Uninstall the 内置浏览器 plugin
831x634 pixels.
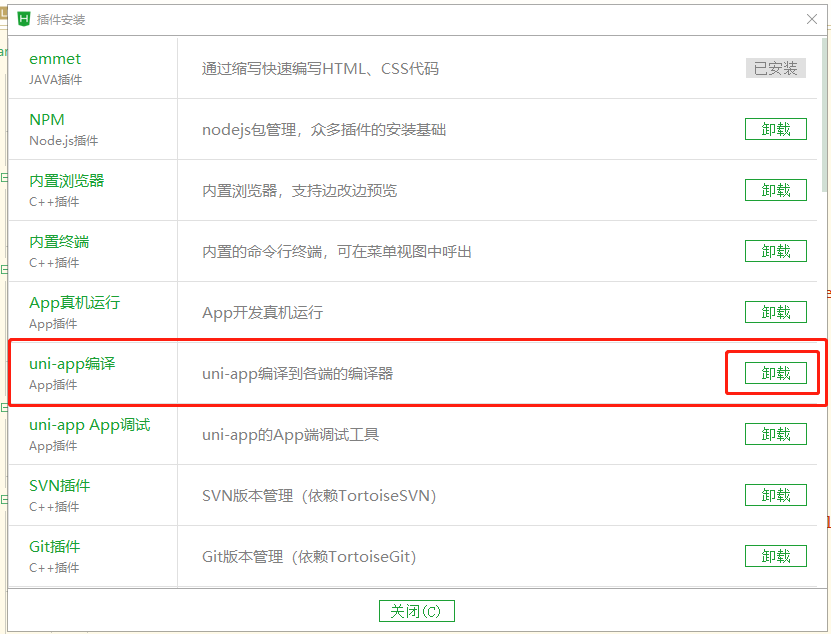(775, 190)
